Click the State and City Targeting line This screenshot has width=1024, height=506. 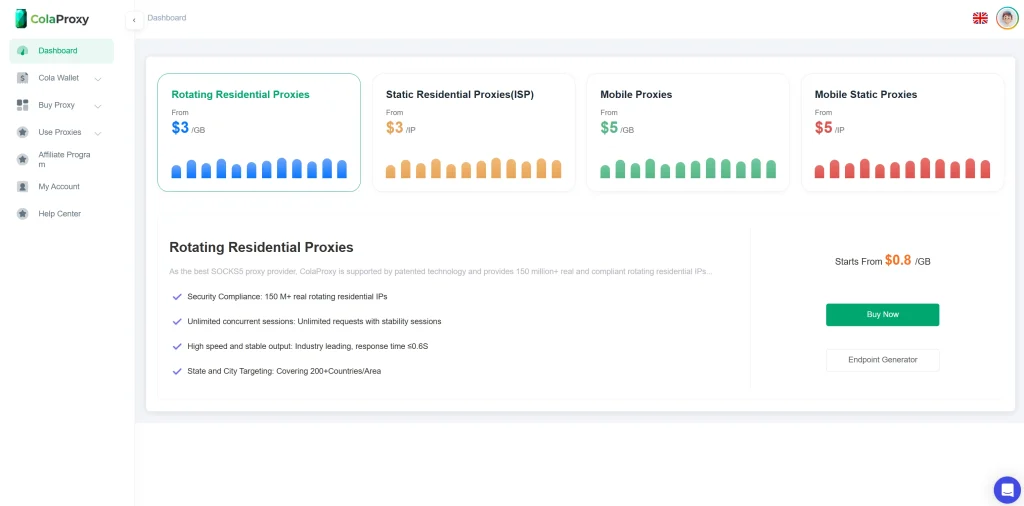point(284,371)
